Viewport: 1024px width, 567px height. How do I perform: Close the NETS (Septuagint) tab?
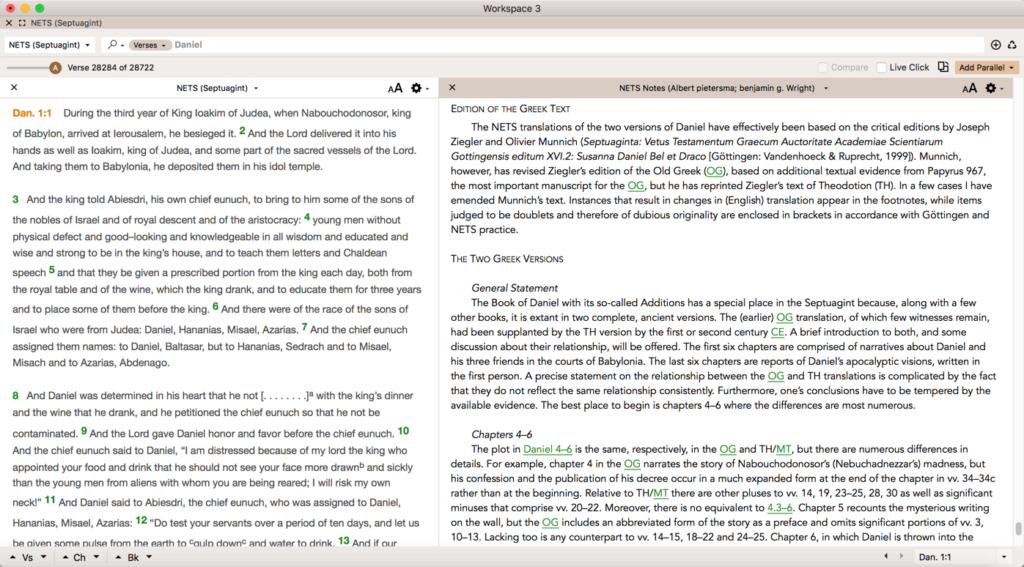coord(8,23)
